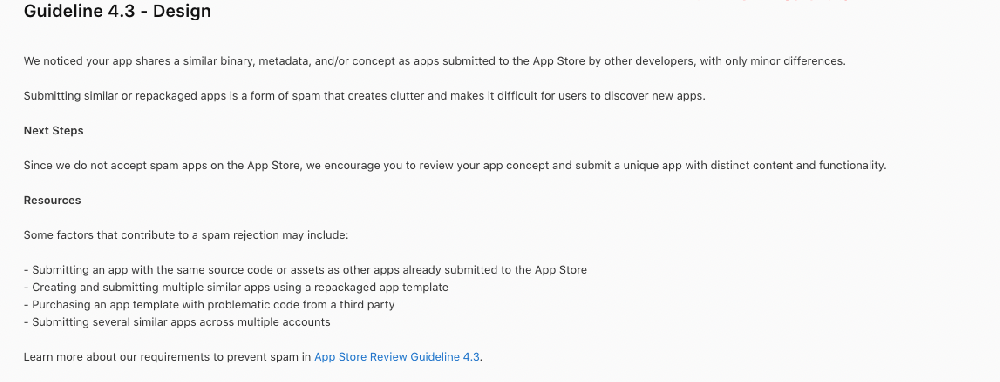1000x382 pixels.
Task: Click the paragraph starting 'Since we do not accept'
Action: tap(455, 165)
